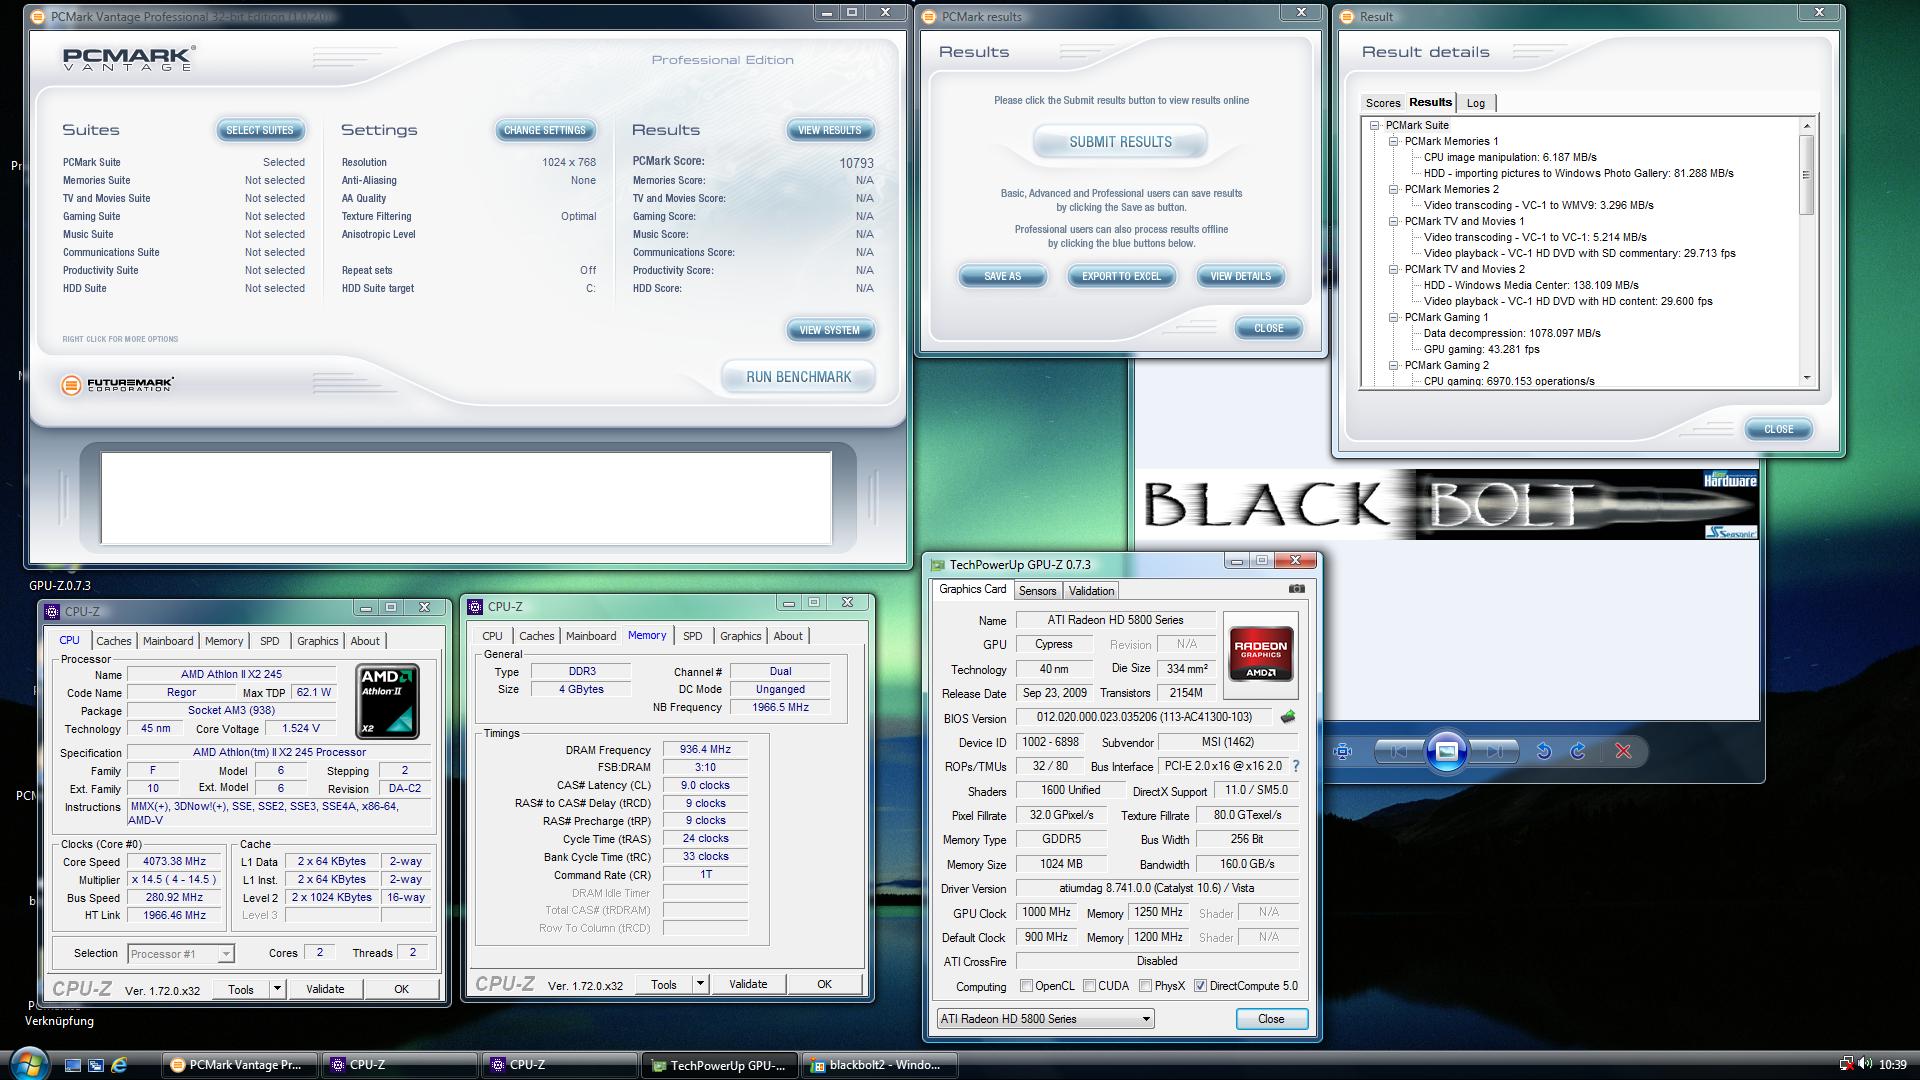Click the GPU-Z BIOS save chip icon
The height and width of the screenshot is (1080, 1920).
point(1288,717)
